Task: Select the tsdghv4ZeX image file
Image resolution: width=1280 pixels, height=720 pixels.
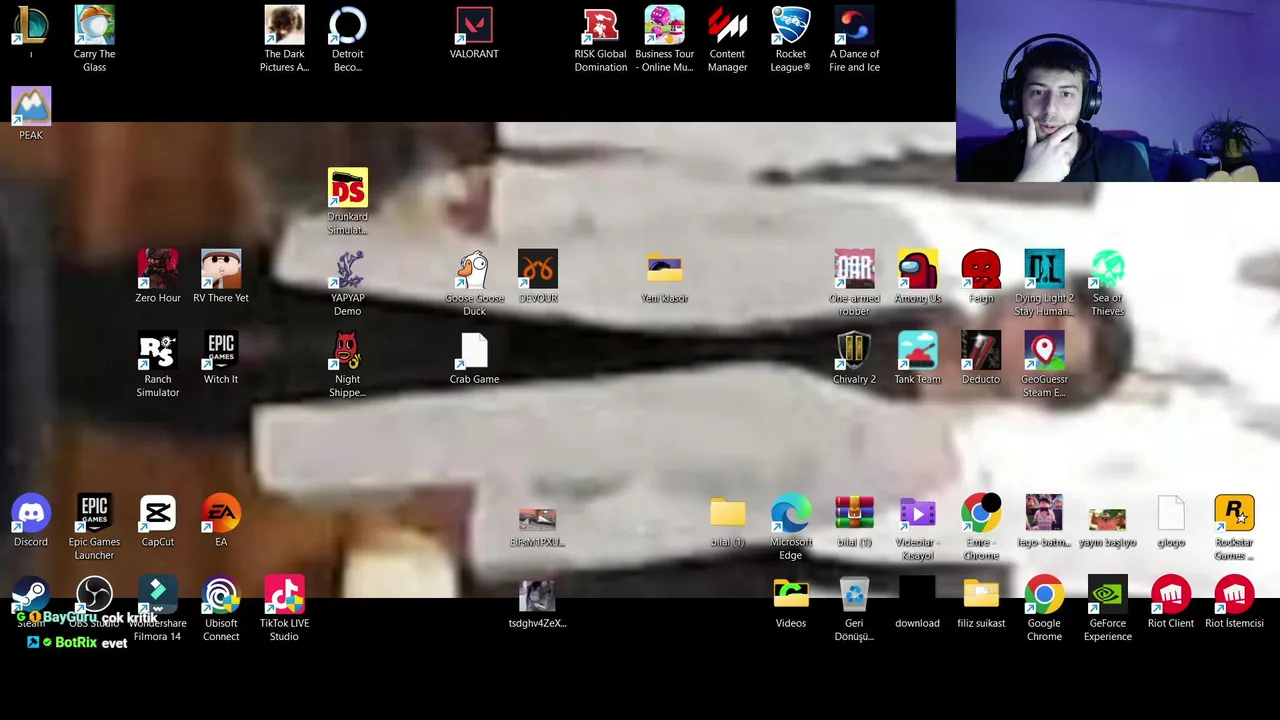Action: point(538,604)
